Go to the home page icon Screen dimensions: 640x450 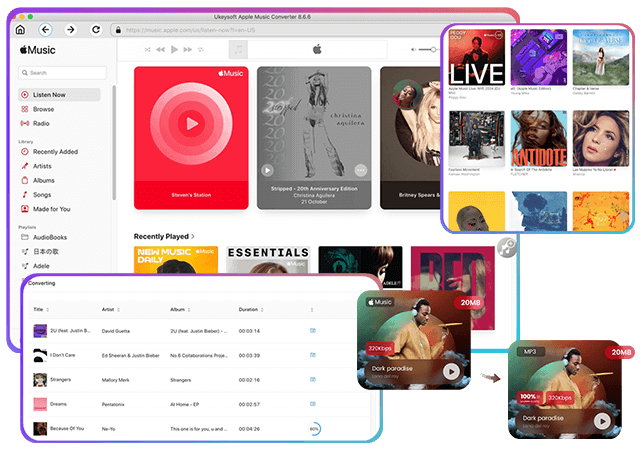[x=20, y=30]
